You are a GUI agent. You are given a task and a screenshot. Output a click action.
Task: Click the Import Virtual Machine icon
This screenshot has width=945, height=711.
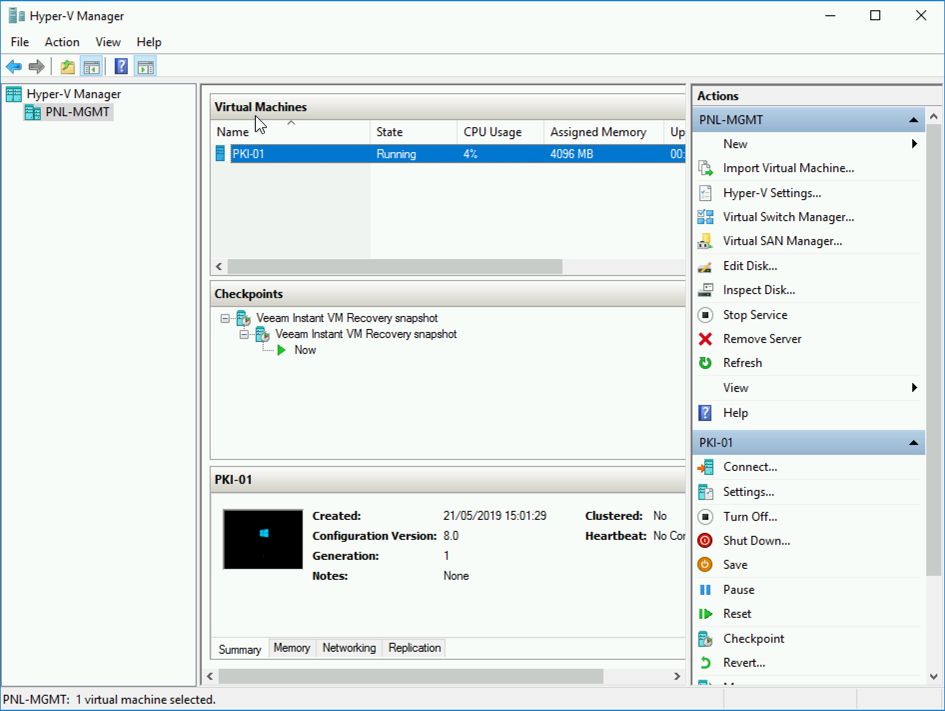click(x=705, y=168)
